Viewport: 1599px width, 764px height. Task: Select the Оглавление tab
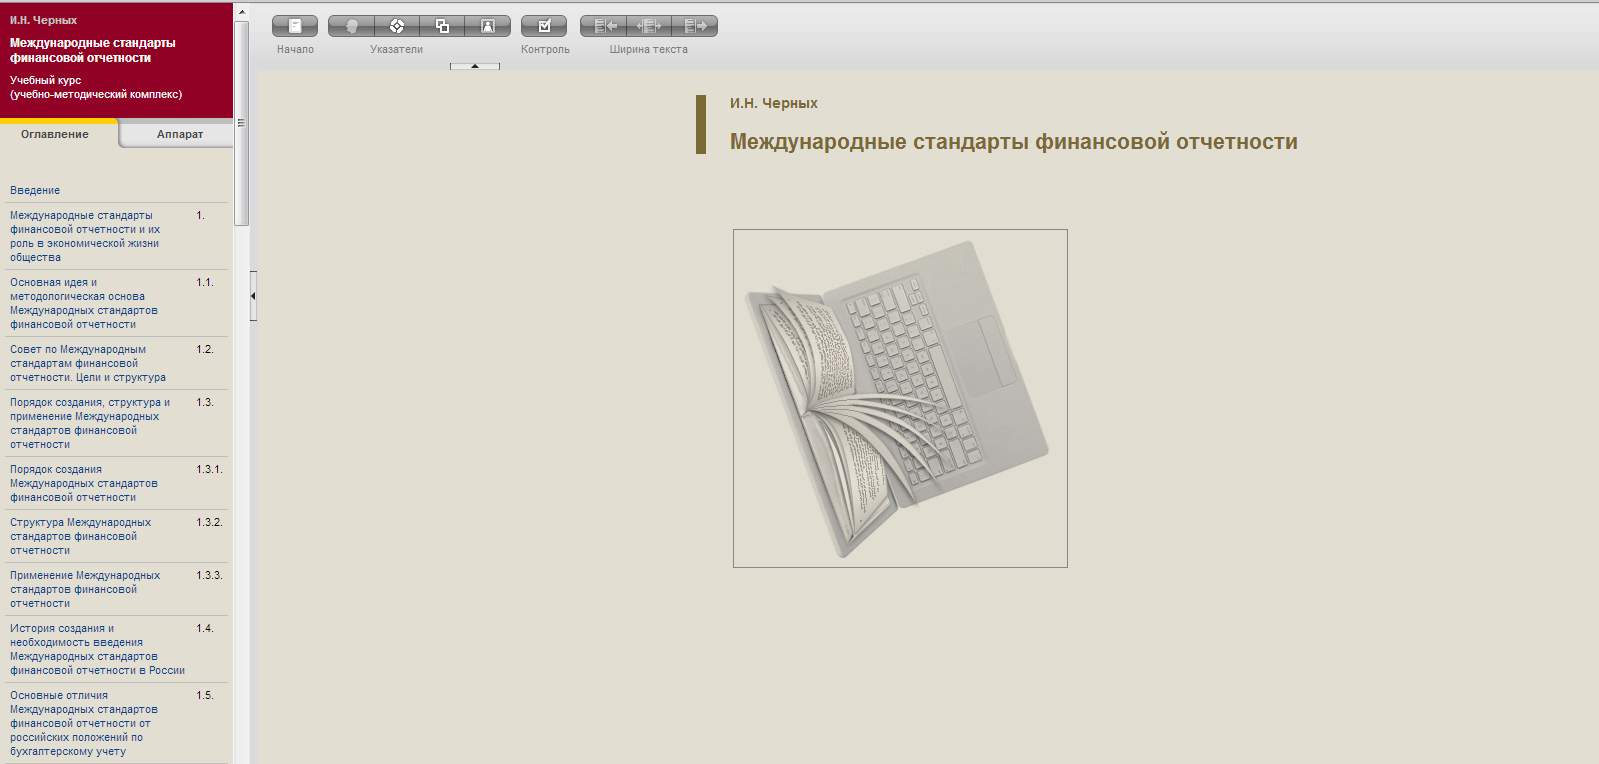[x=55, y=134]
